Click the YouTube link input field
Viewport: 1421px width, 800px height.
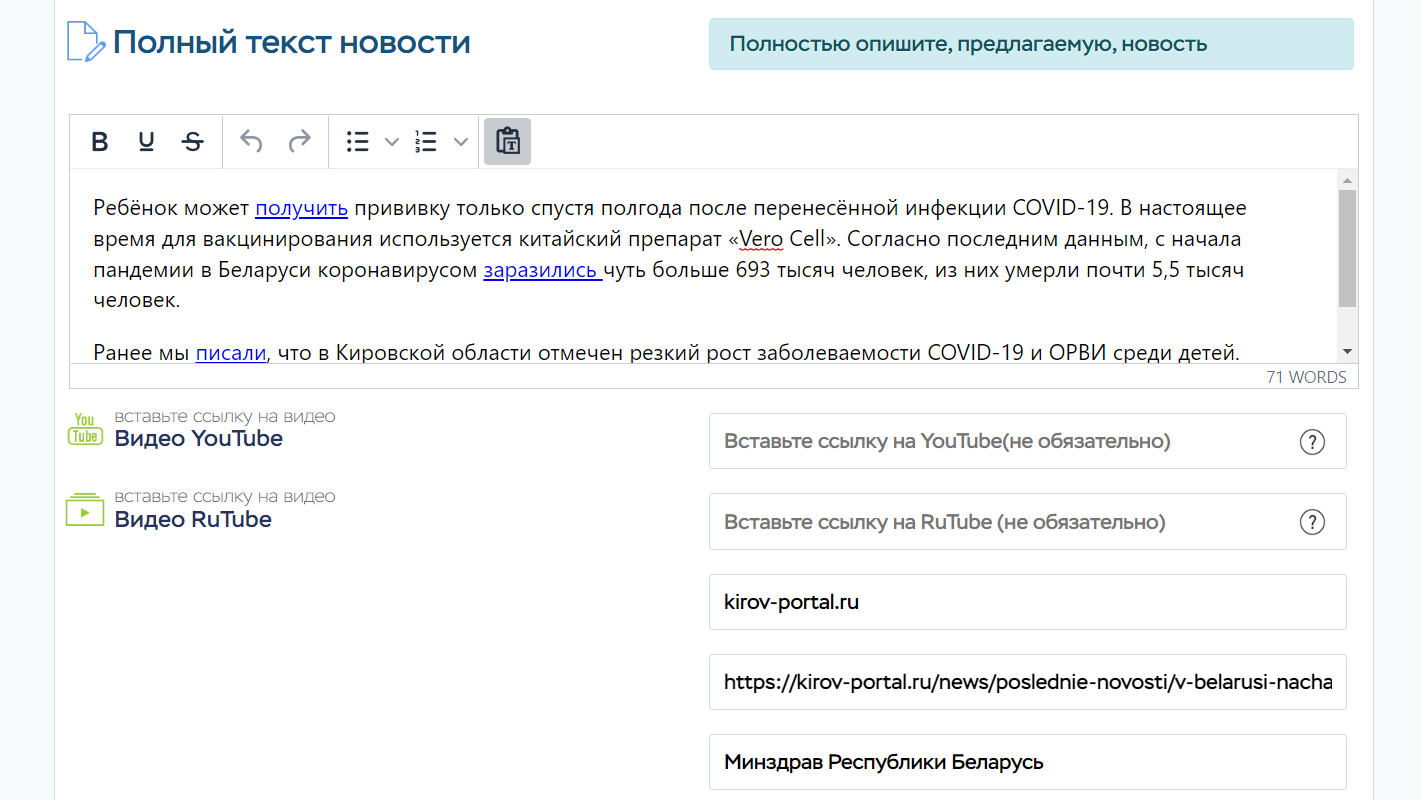(1000, 441)
